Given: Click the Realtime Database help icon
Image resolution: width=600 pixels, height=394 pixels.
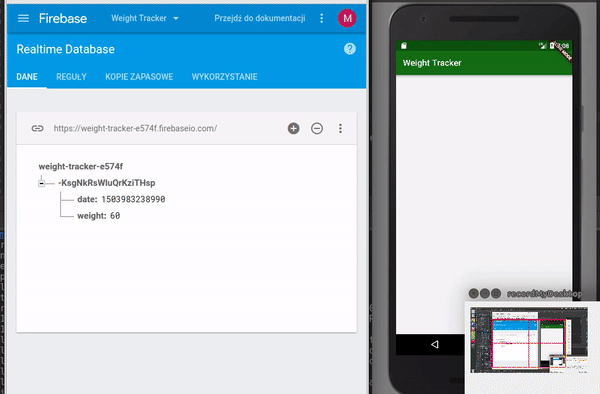Looking at the screenshot, I should (349, 49).
